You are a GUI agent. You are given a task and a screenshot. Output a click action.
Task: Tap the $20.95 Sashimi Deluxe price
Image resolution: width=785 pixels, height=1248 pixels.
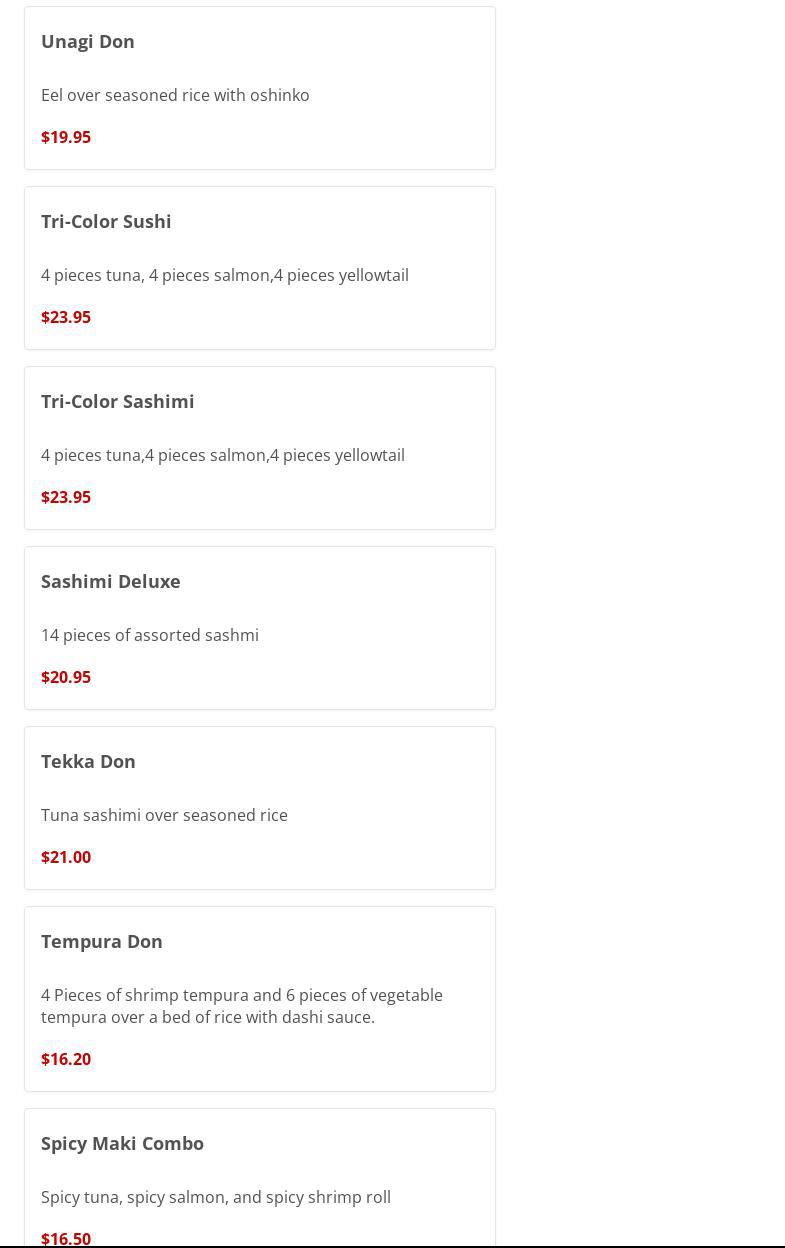(66, 677)
